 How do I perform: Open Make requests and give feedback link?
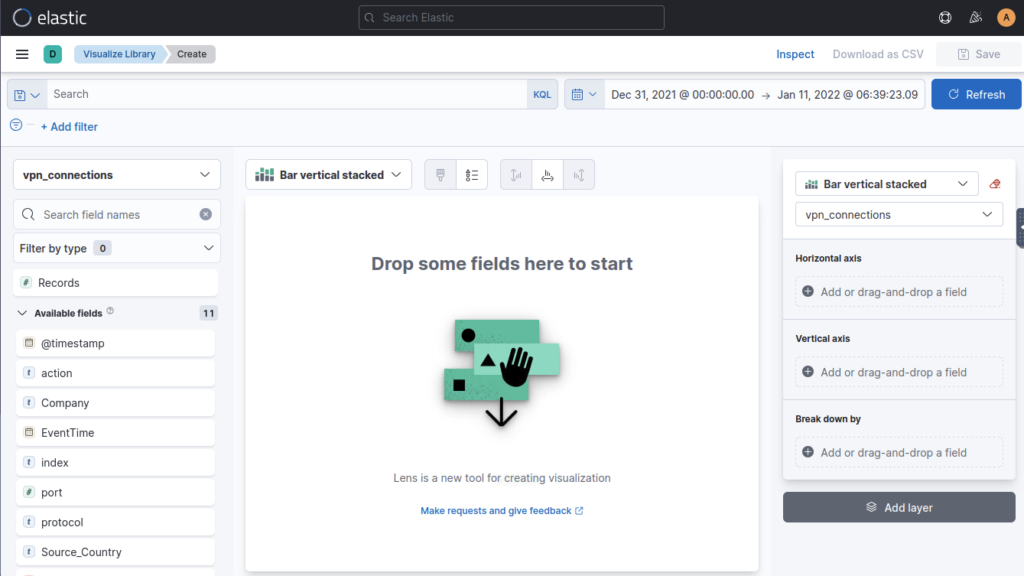click(x=502, y=511)
